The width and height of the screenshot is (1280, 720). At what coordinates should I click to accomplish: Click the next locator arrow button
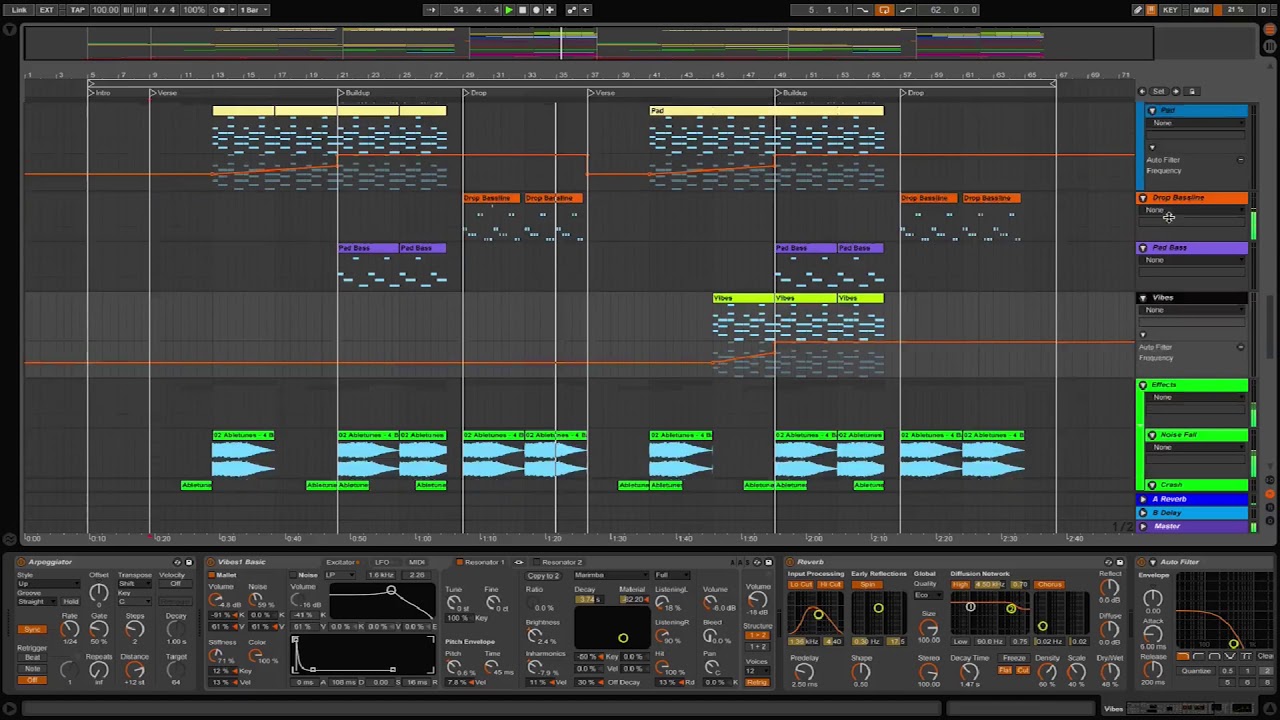click(1175, 91)
